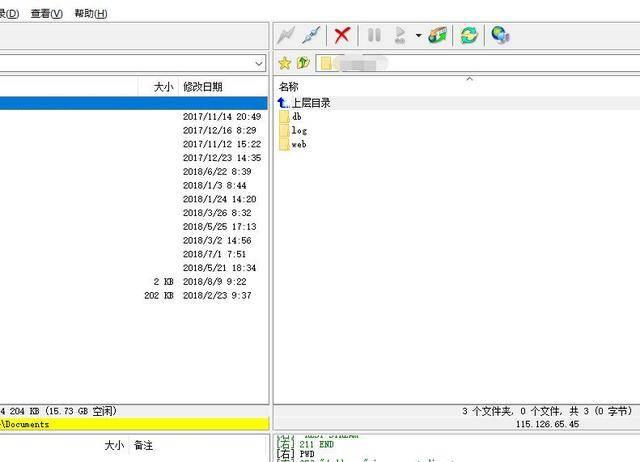This screenshot has width=640, height=462.
Task: Click the 211 END log line
Action: pos(305,444)
